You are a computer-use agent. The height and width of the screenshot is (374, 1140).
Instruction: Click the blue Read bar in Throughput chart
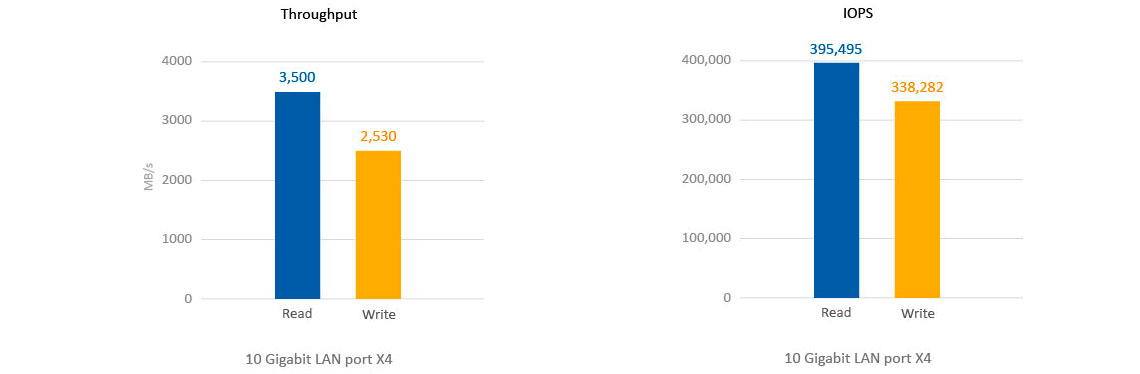297,195
